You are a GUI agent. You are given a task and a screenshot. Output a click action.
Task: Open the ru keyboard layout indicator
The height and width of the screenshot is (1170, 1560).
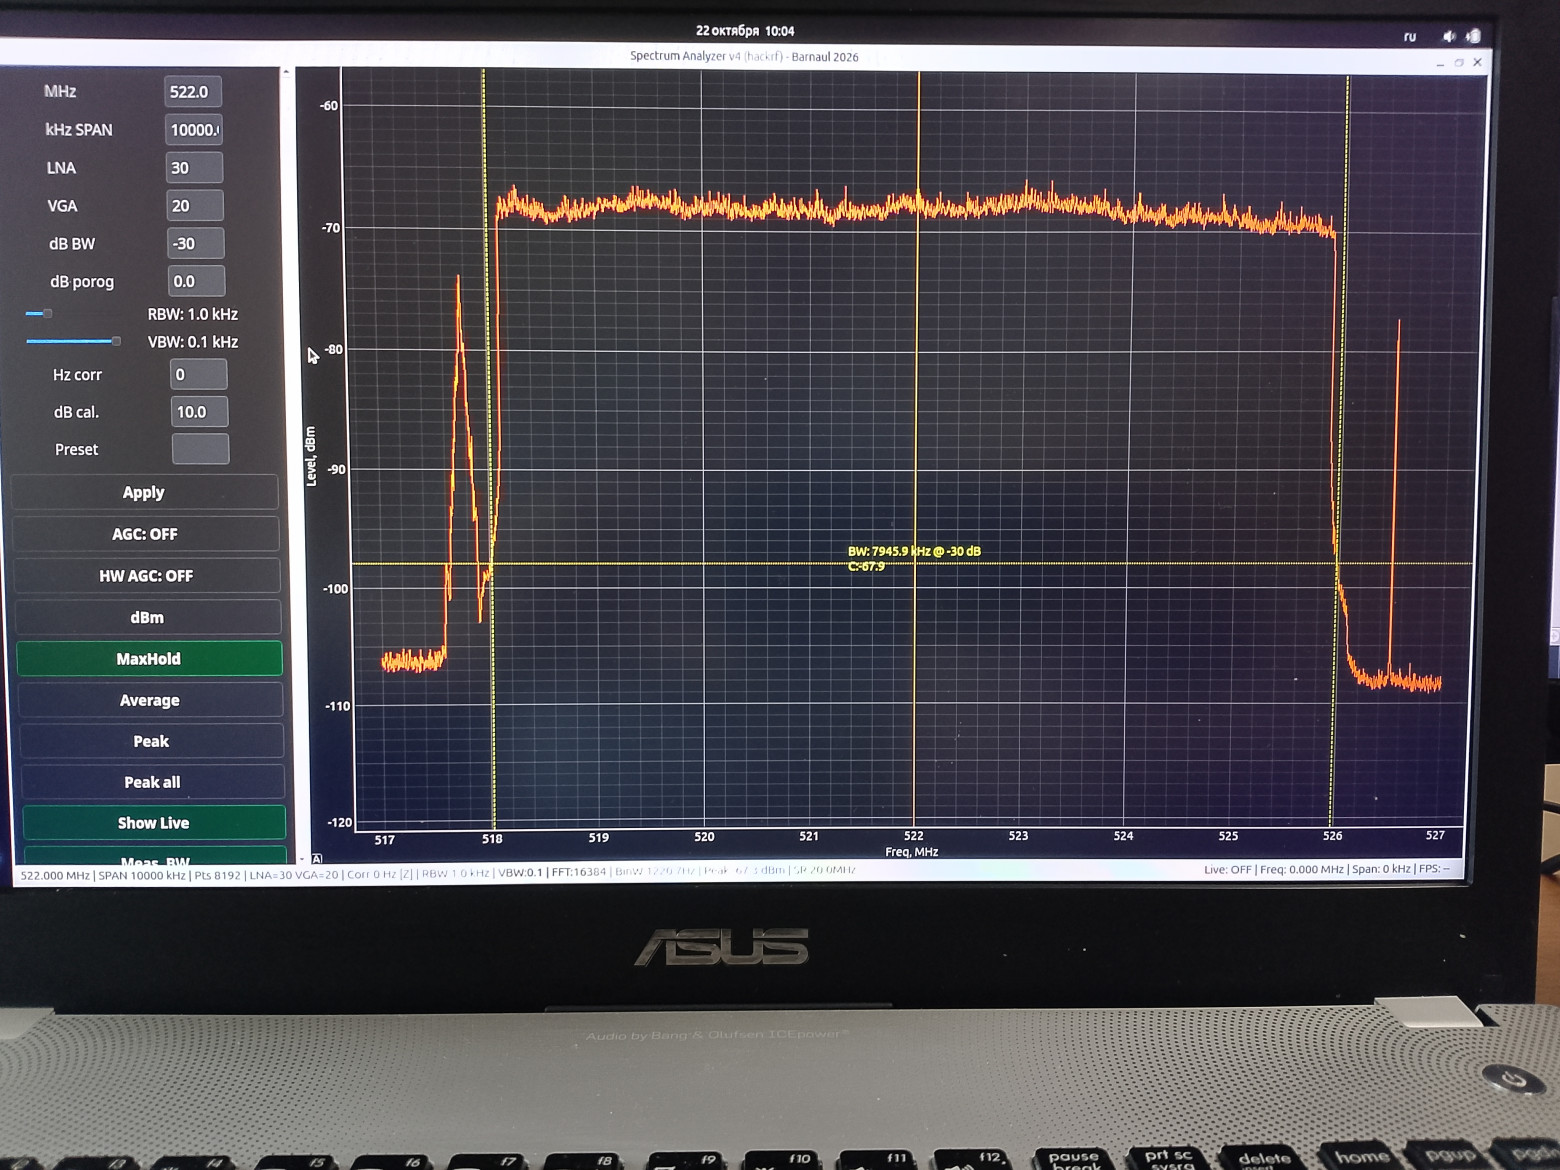point(1410,36)
